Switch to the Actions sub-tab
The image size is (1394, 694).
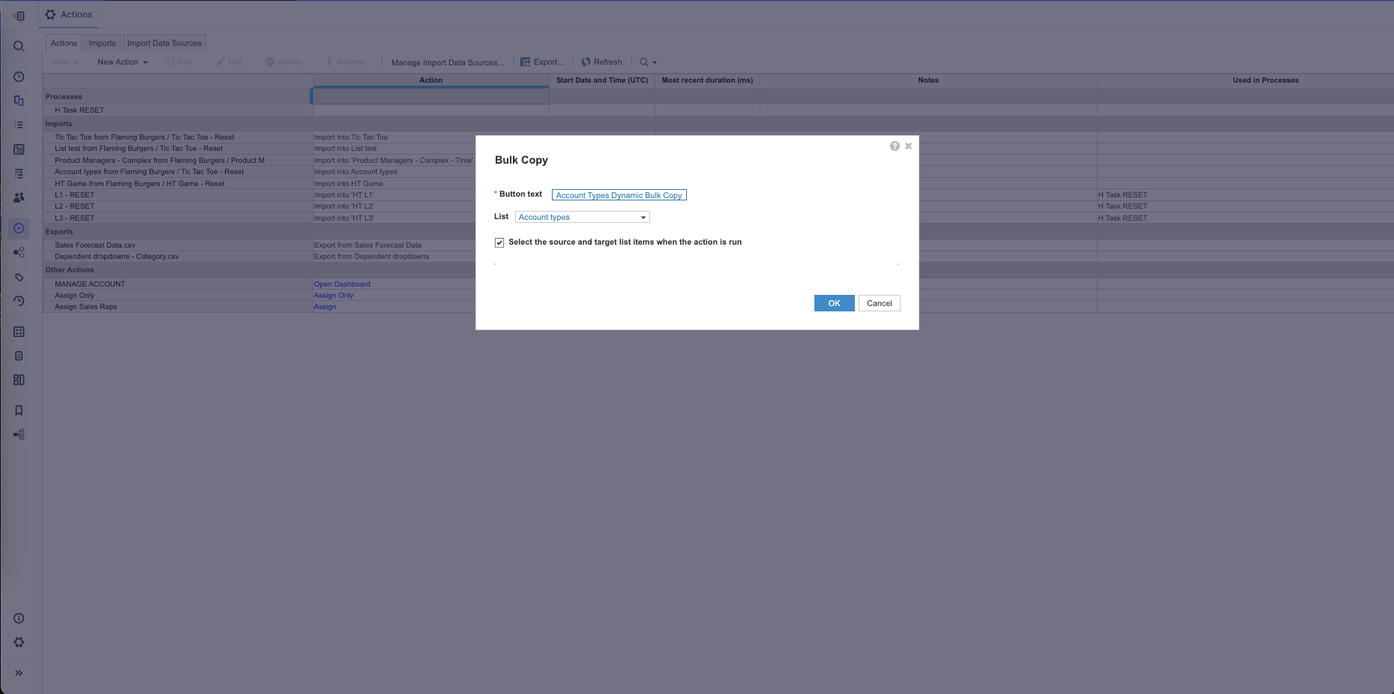pyautogui.click(x=64, y=43)
